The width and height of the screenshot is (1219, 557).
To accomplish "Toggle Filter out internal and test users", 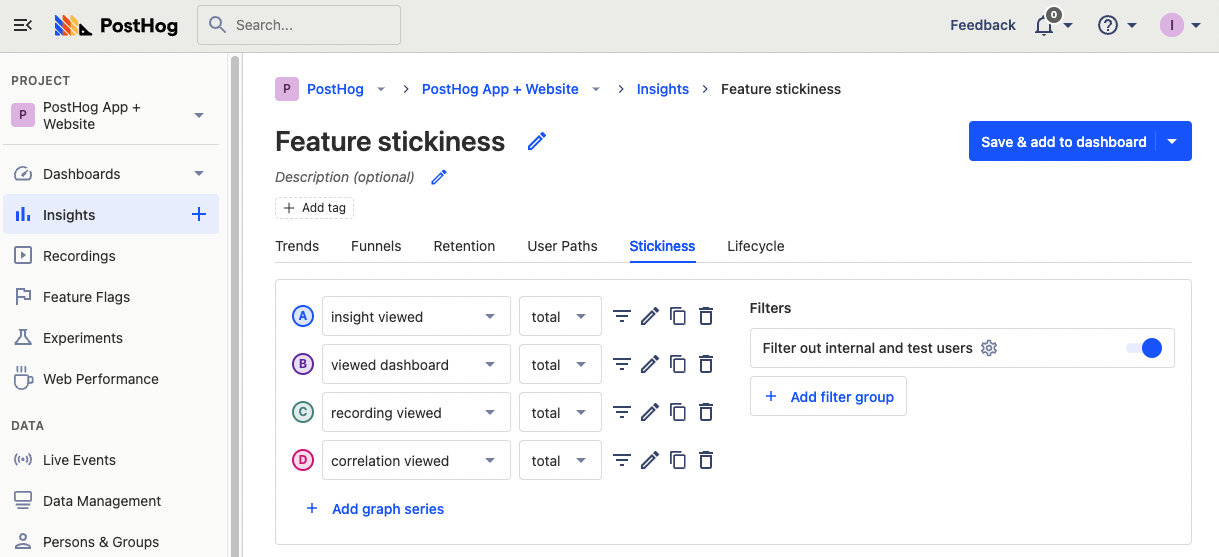I will click(x=1143, y=348).
